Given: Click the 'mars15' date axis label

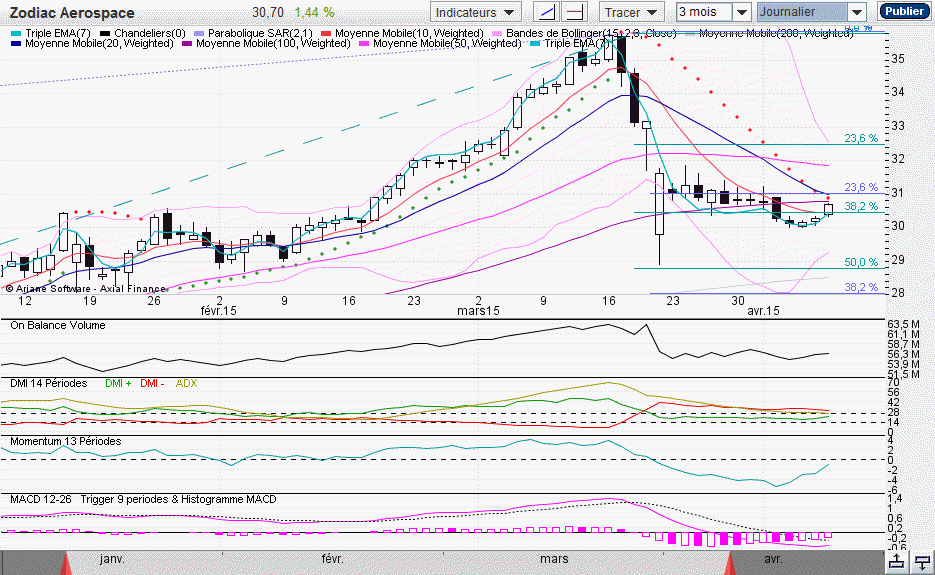Looking at the screenshot, I should (478, 311).
